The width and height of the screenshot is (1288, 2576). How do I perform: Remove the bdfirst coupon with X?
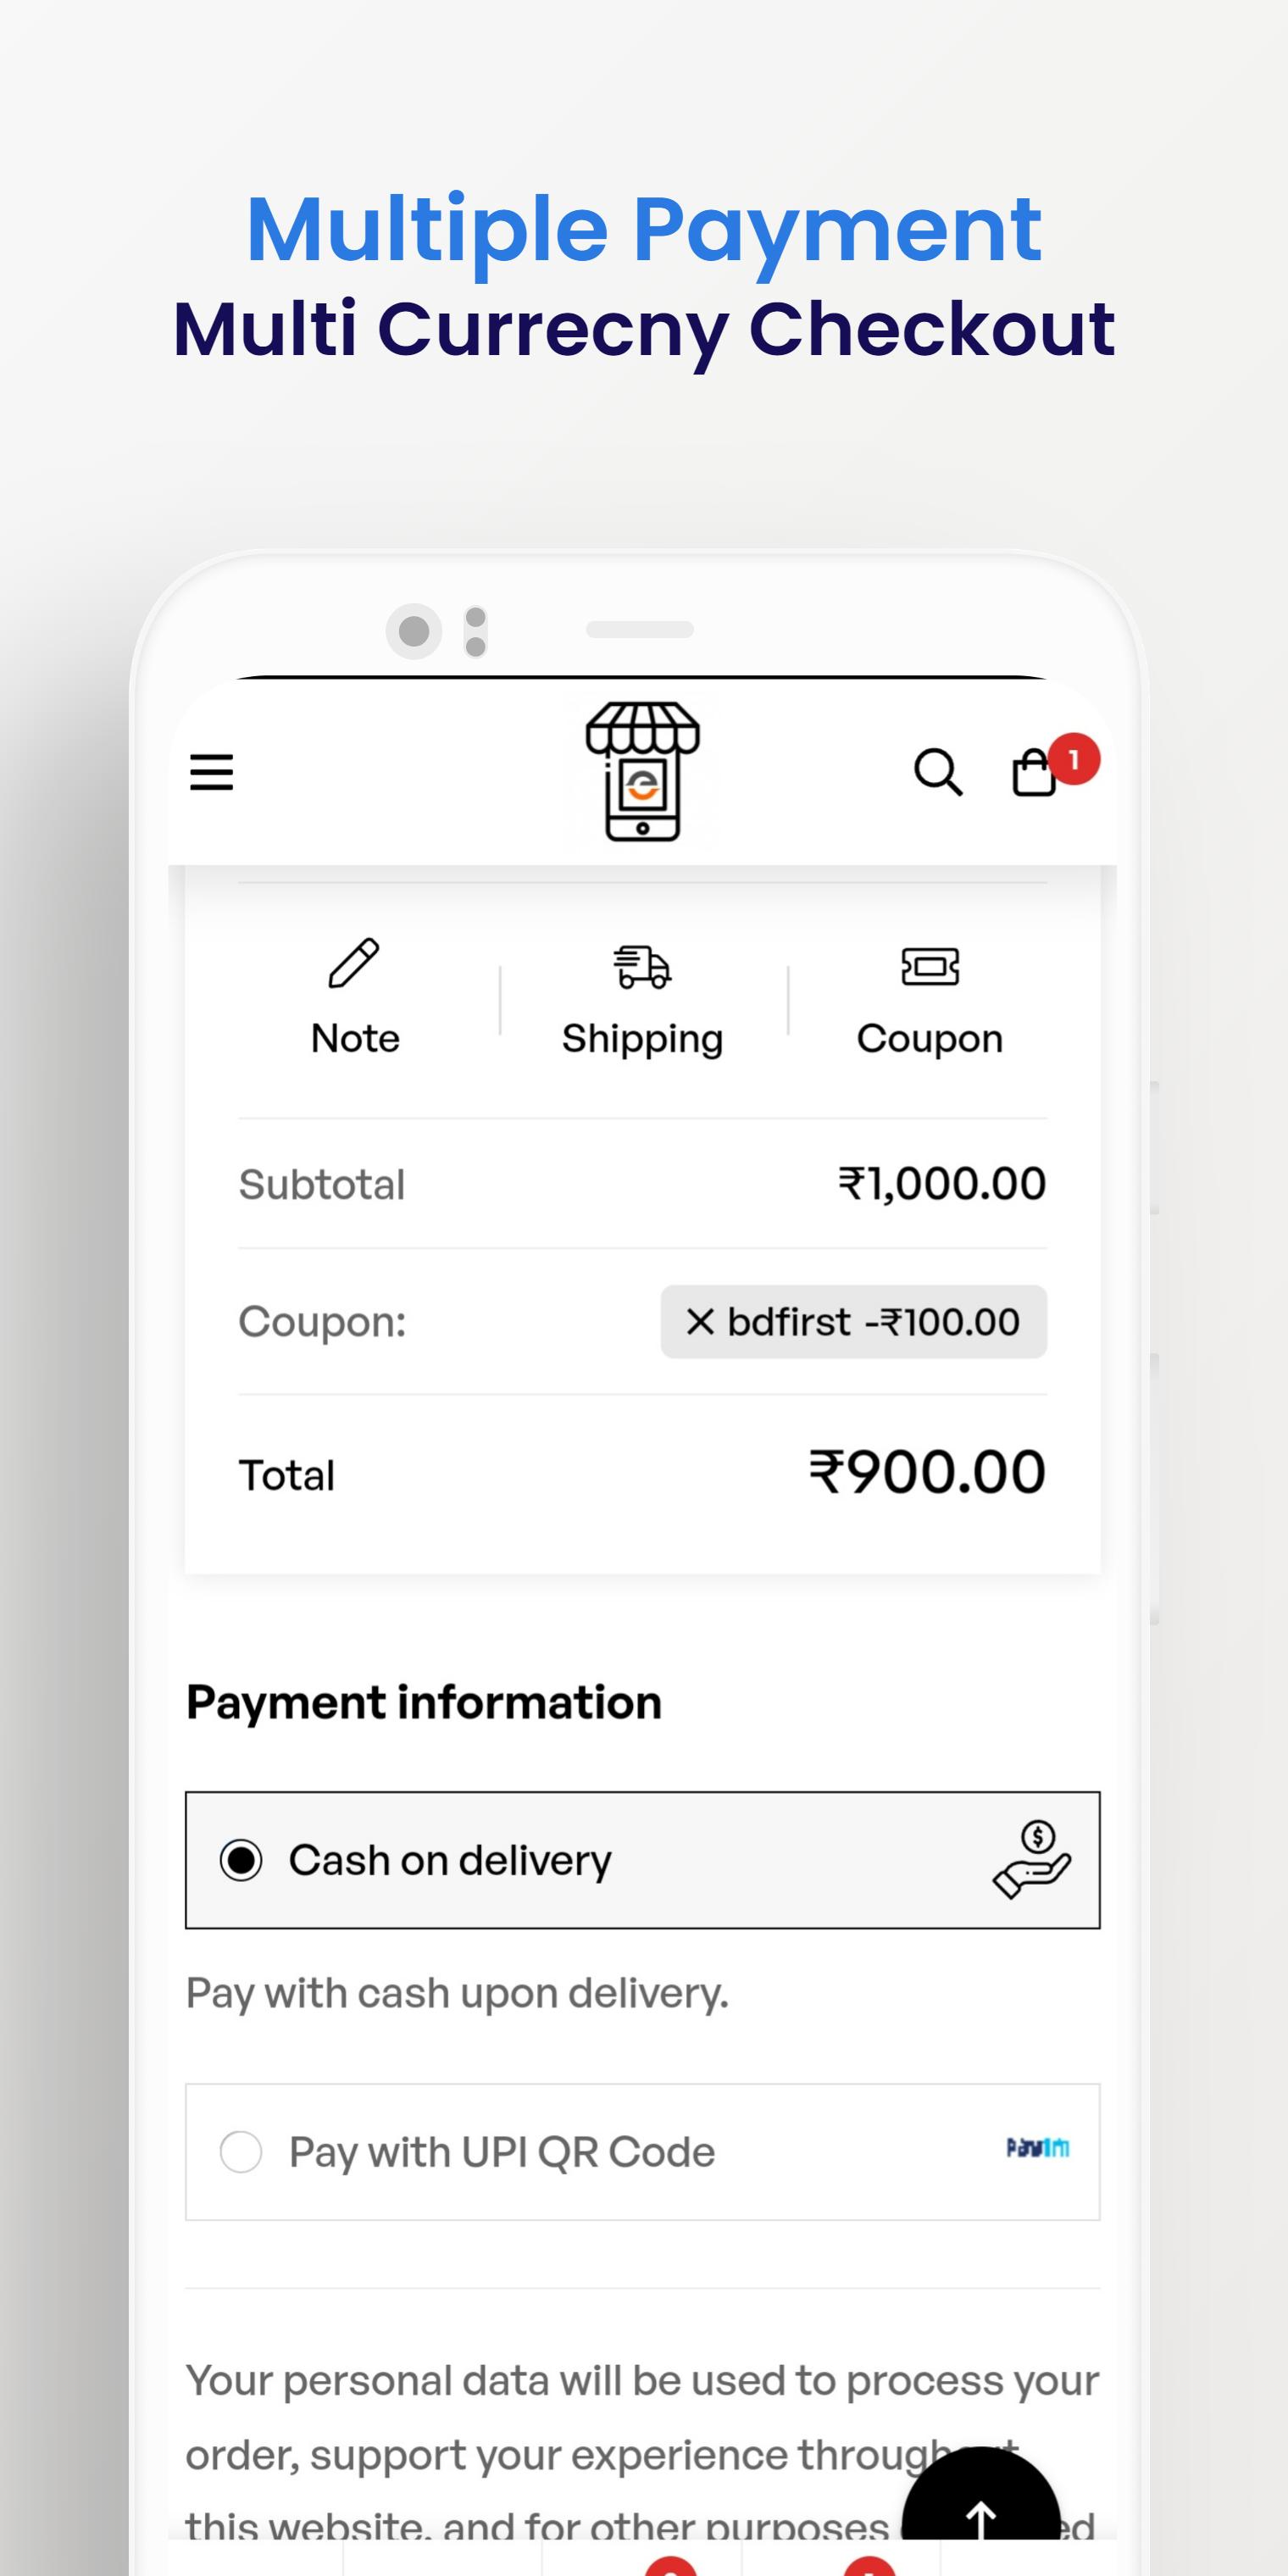click(700, 1322)
